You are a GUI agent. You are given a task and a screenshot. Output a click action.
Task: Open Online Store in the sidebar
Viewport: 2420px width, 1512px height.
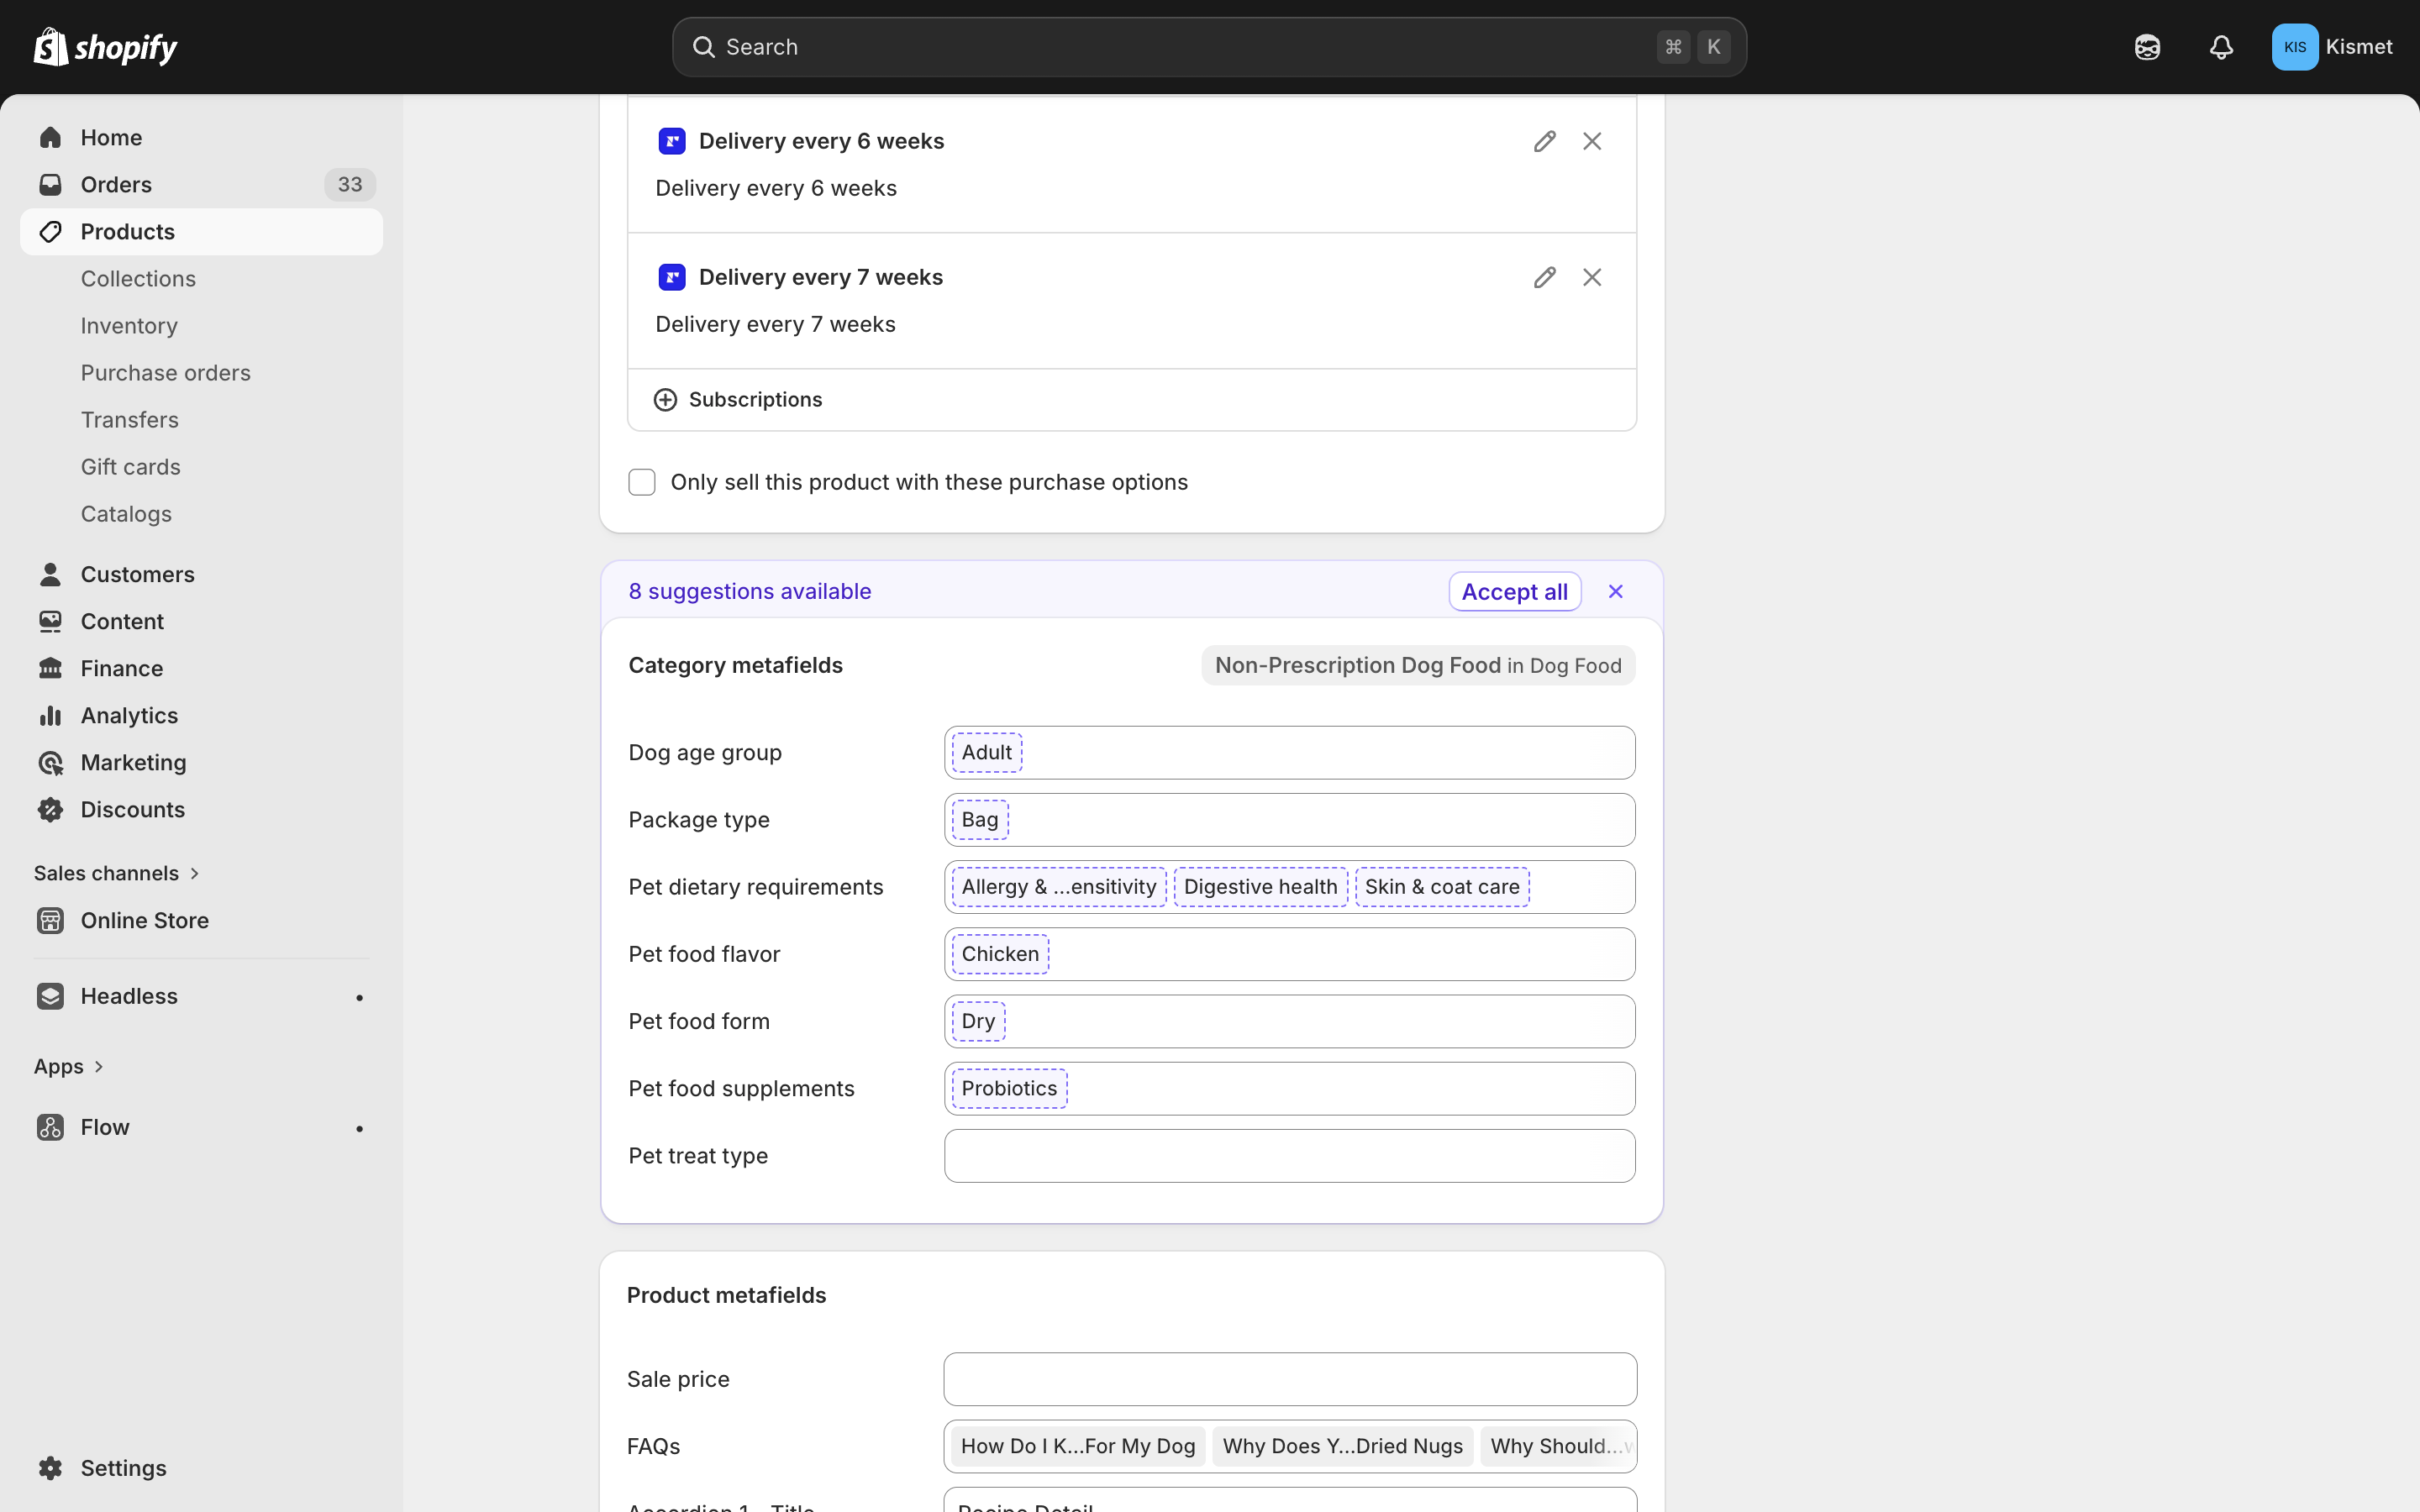(144, 920)
